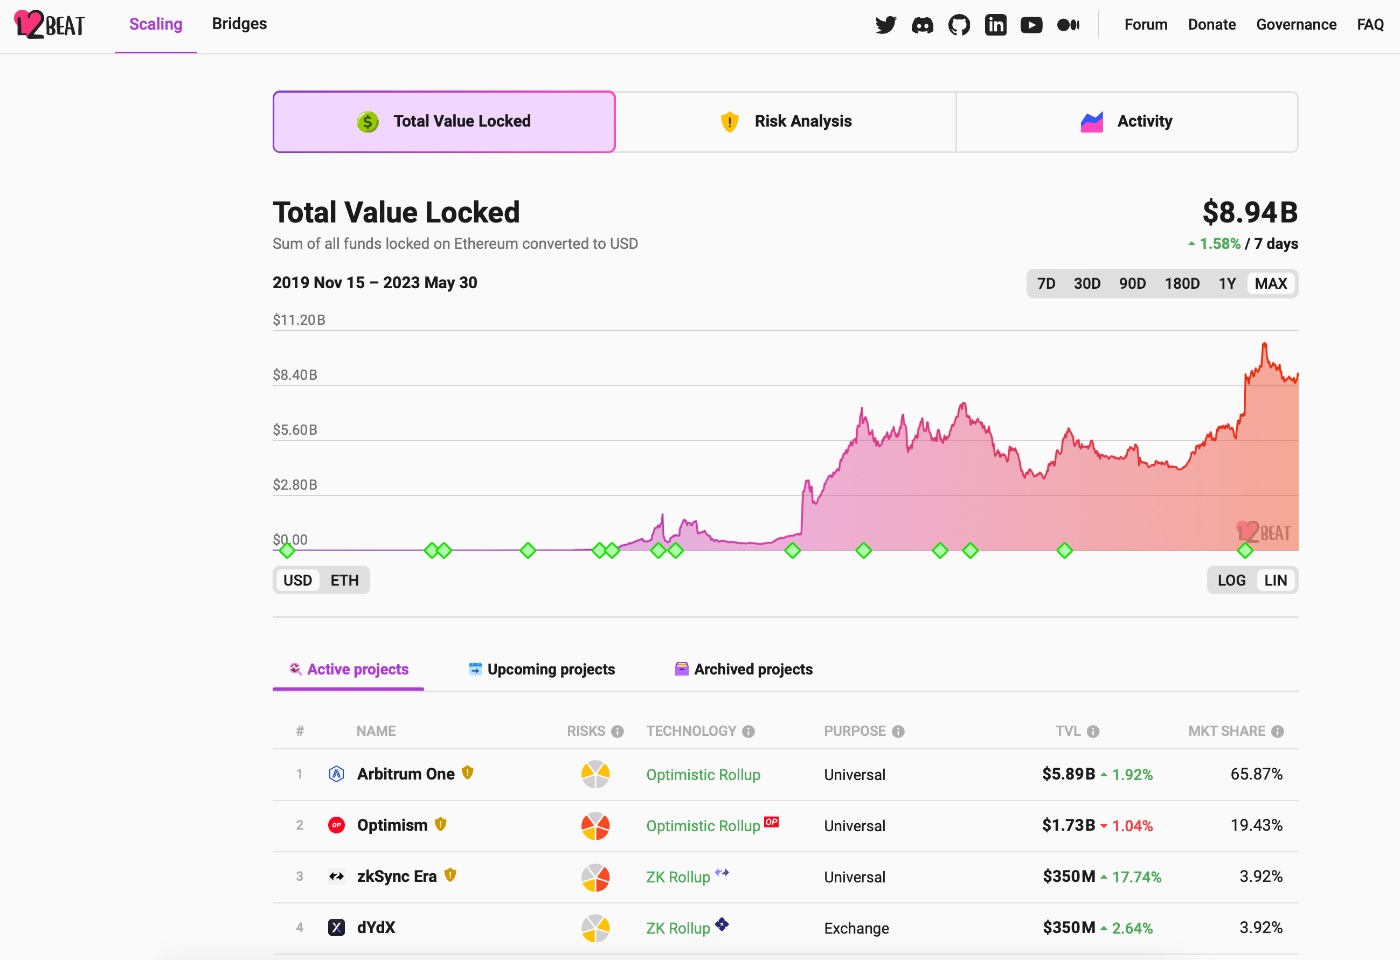Open the Medium blog icon
This screenshot has height=960, width=1400.
1068,24
